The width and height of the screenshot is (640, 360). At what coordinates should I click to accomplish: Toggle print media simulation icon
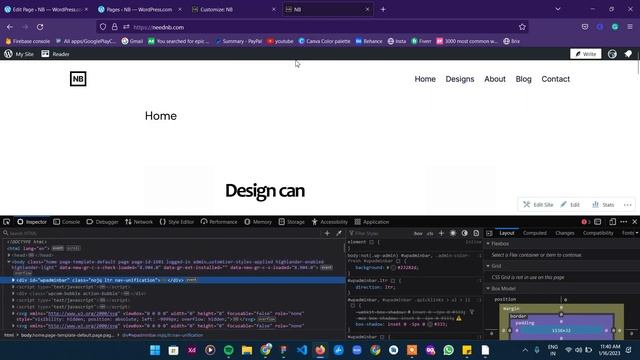tap(476, 233)
